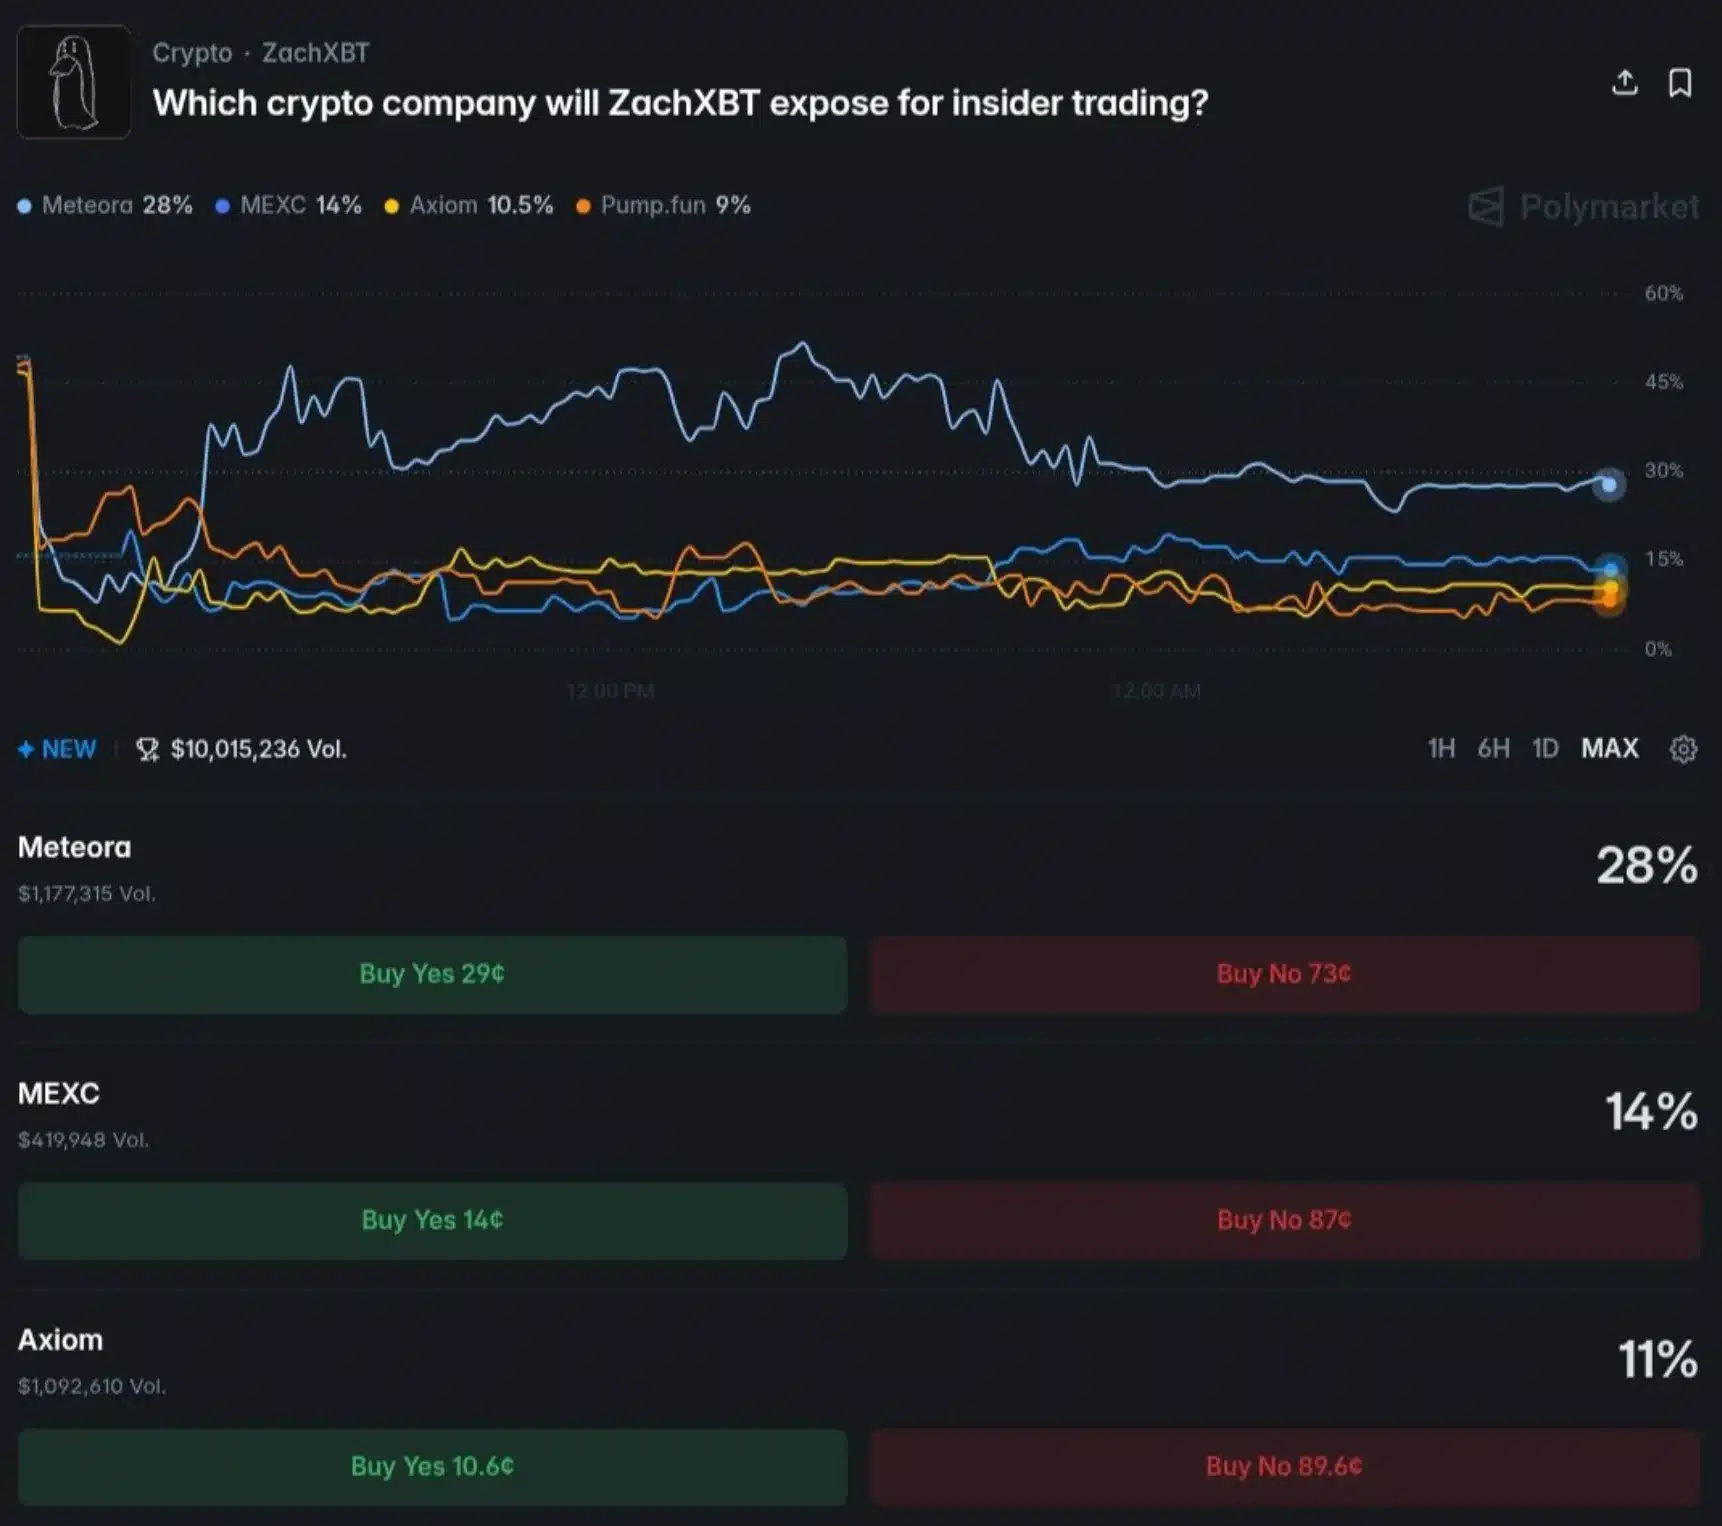Select the Meteora endpoint marker on the chart
This screenshot has width=1722, height=1526.
tap(1610, 484)
